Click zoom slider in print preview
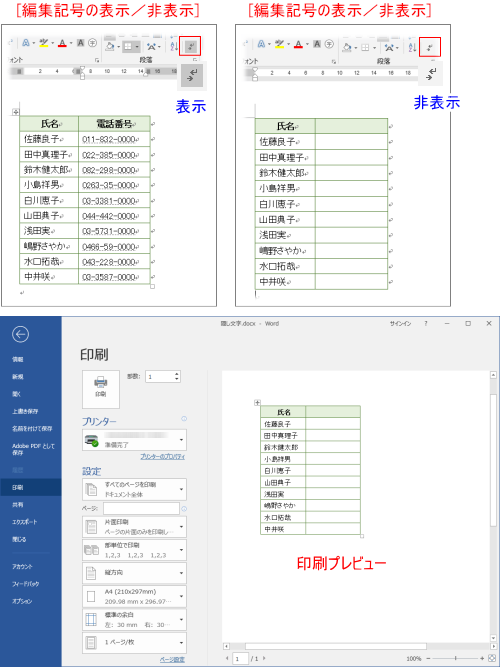Viewport: 500px width, 667px height. (x=456, y=658)
